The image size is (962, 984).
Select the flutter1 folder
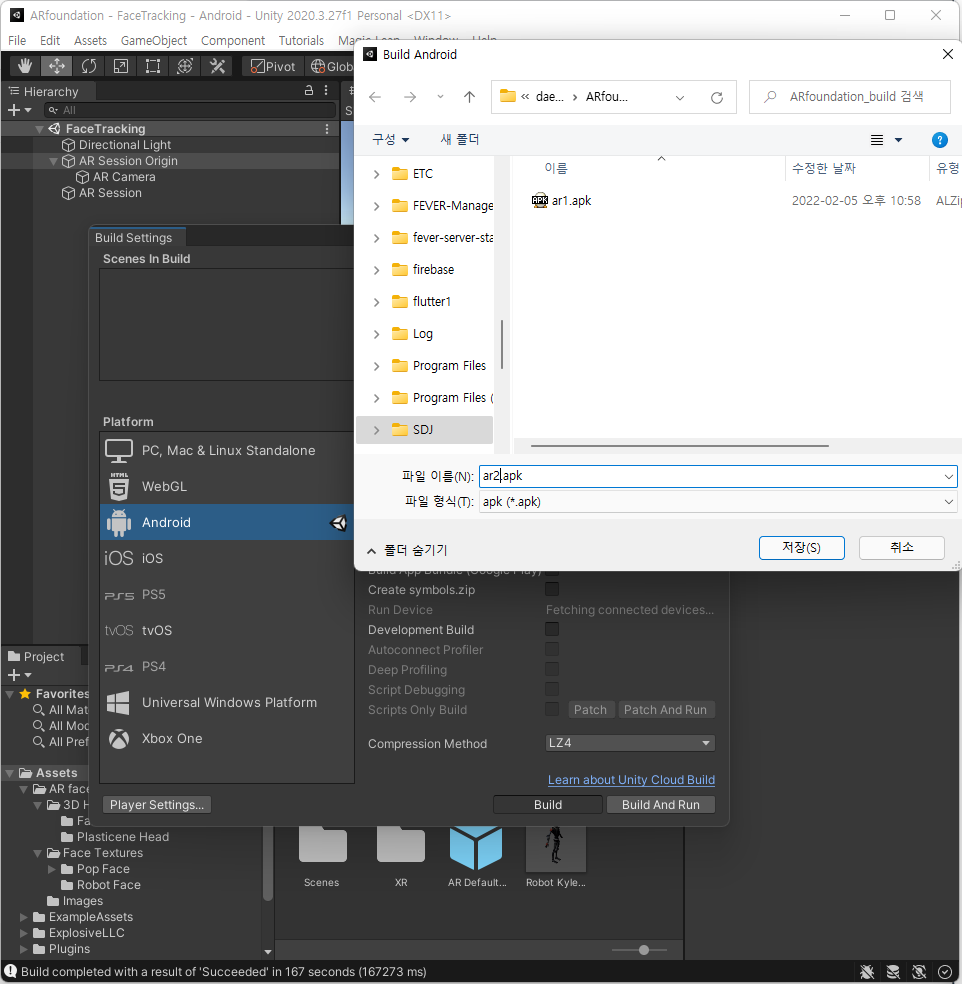(x=431, y=302)
